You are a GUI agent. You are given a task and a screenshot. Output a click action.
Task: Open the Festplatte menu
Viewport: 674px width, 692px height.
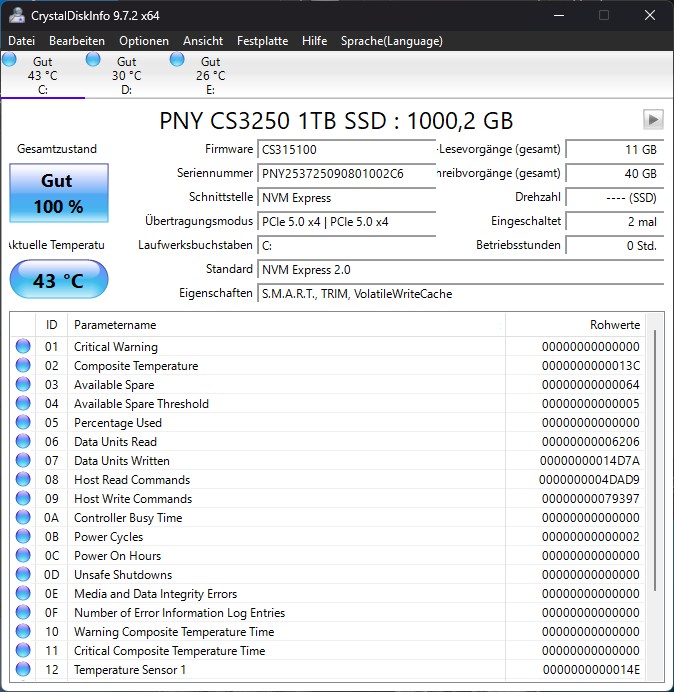pos(262,41)
